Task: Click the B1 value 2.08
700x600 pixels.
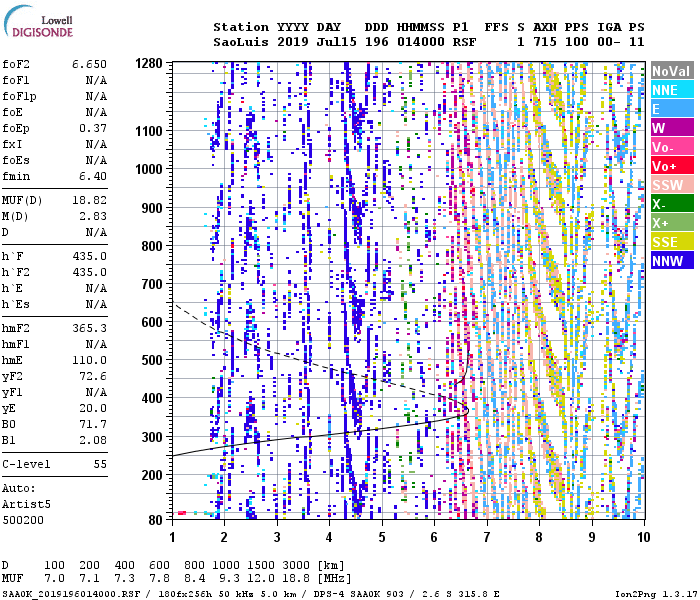Action: coord(93,440)
